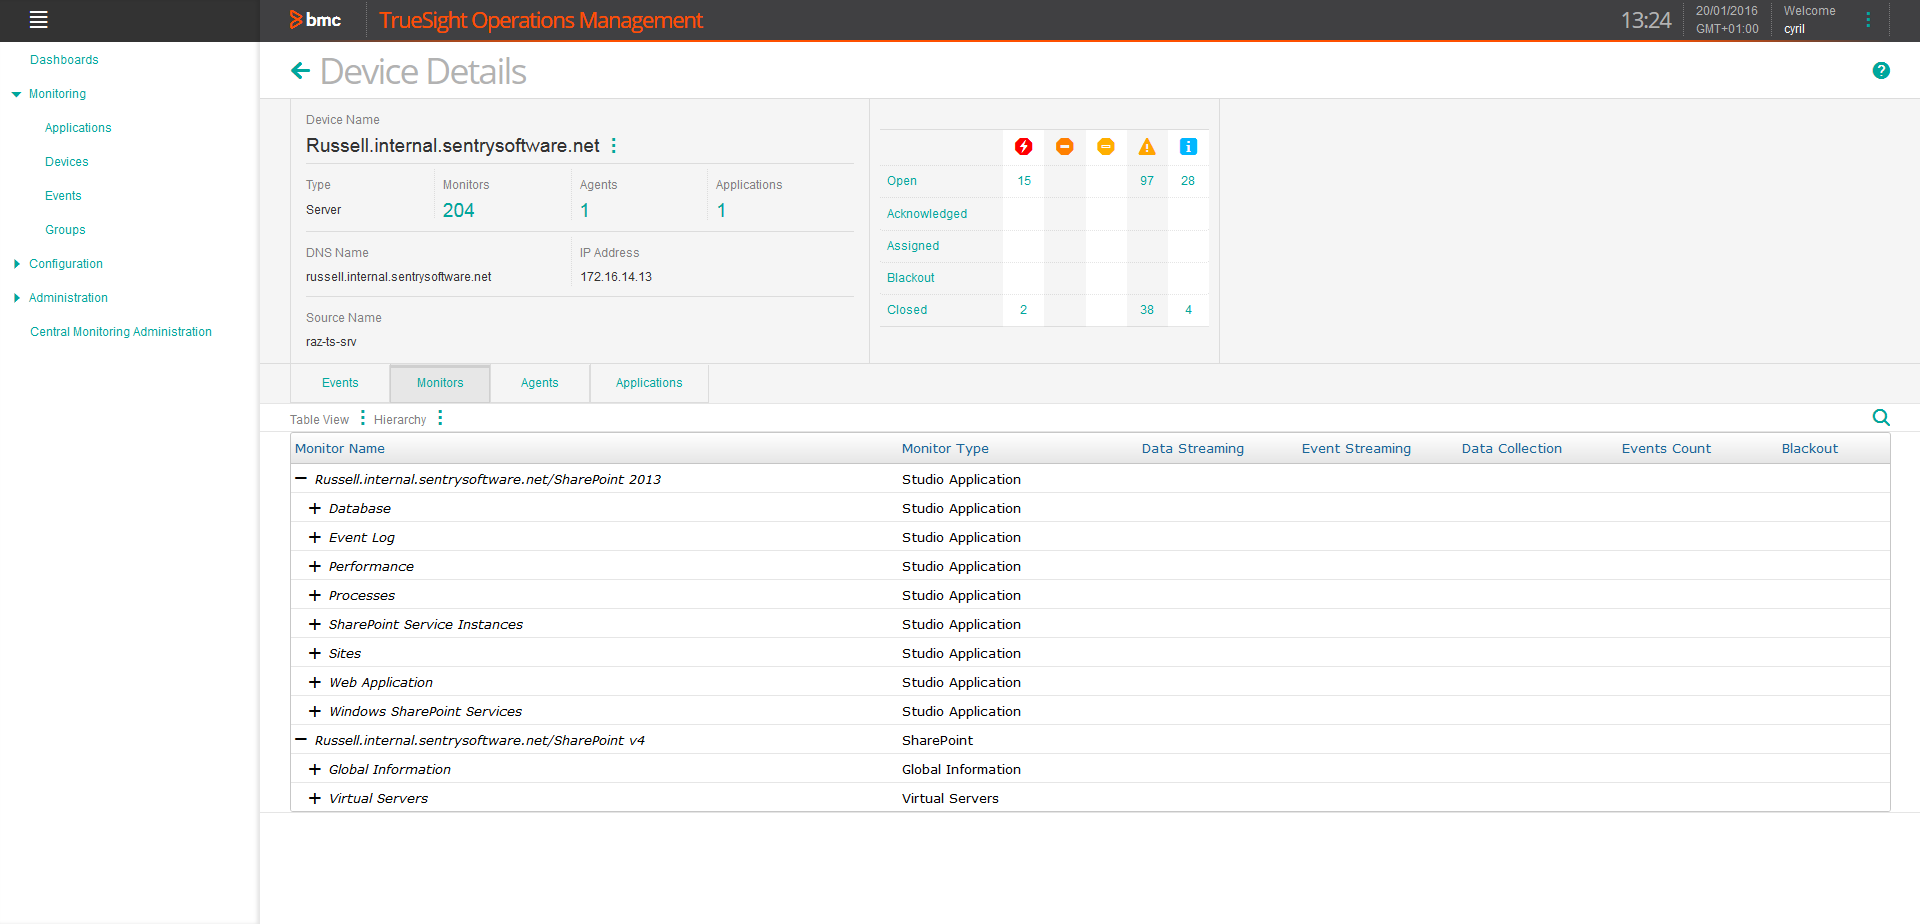
Task: Open the monitors table search icon
Action: [x=1881, y=418]
